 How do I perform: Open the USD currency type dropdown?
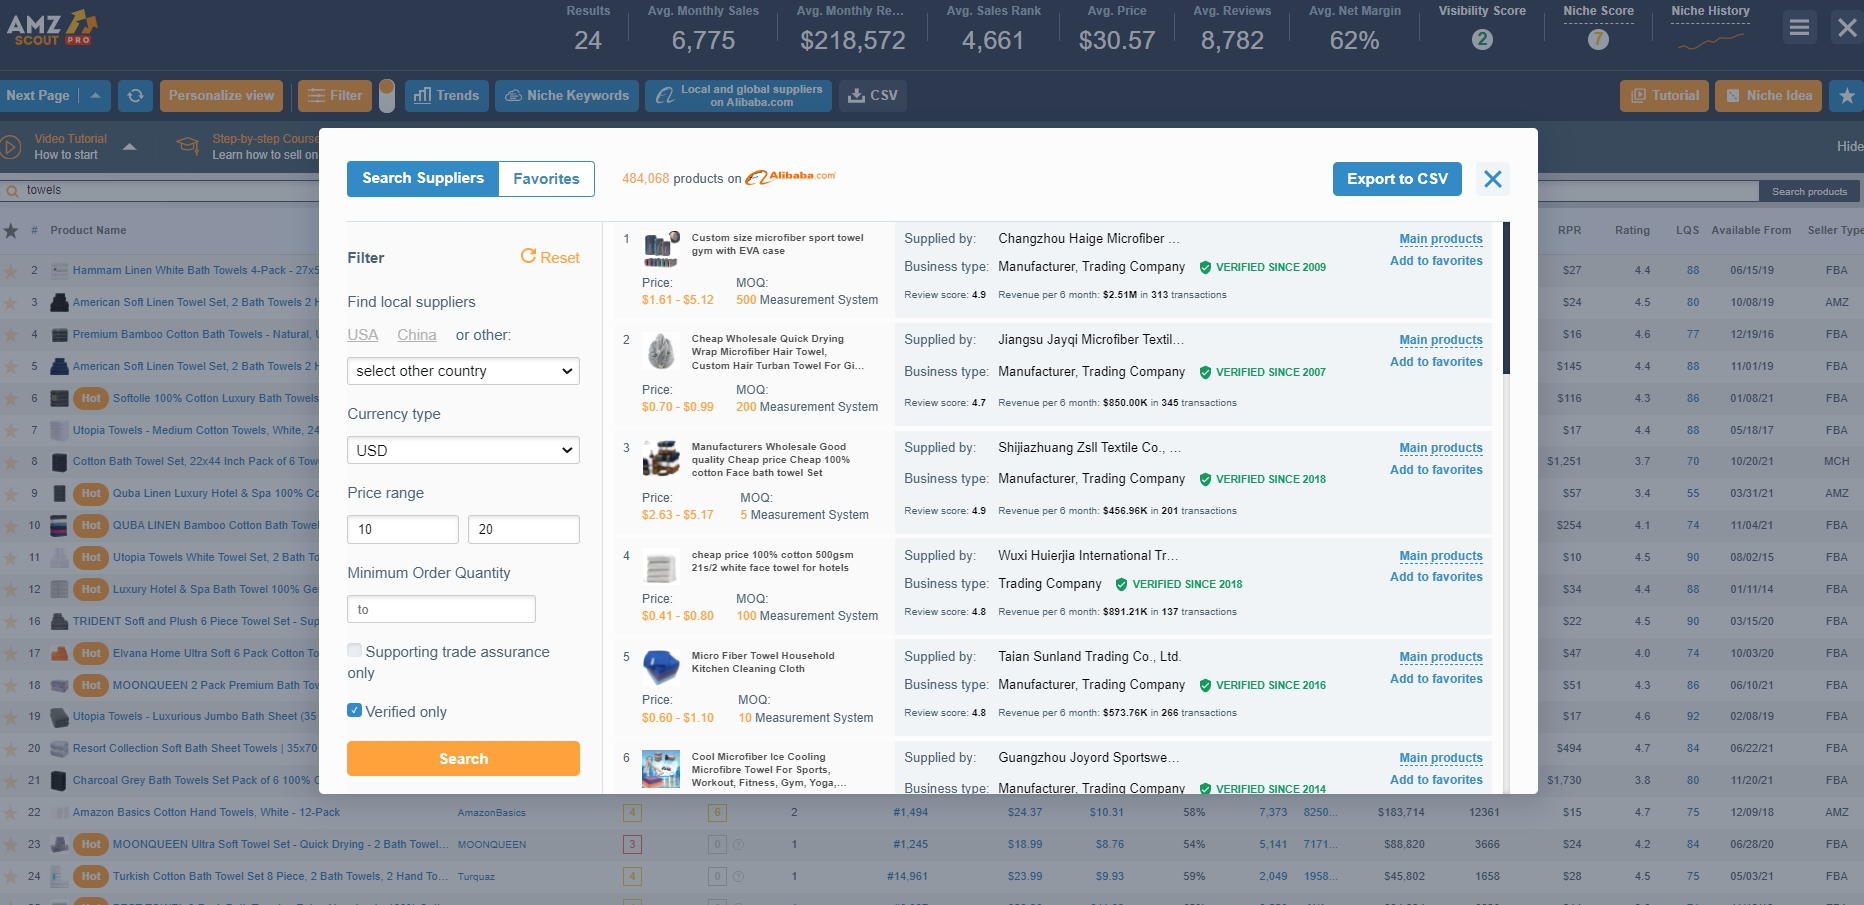coord(462,450)
